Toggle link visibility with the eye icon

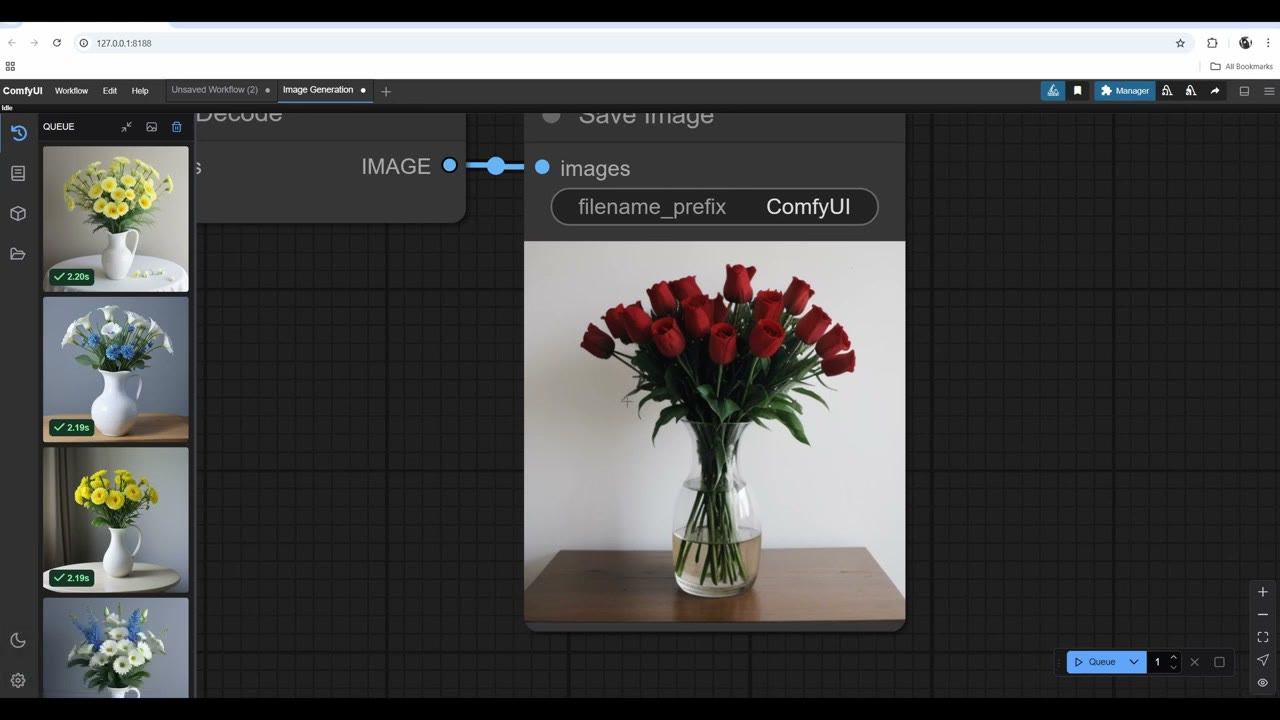(x=1263, y=683)
